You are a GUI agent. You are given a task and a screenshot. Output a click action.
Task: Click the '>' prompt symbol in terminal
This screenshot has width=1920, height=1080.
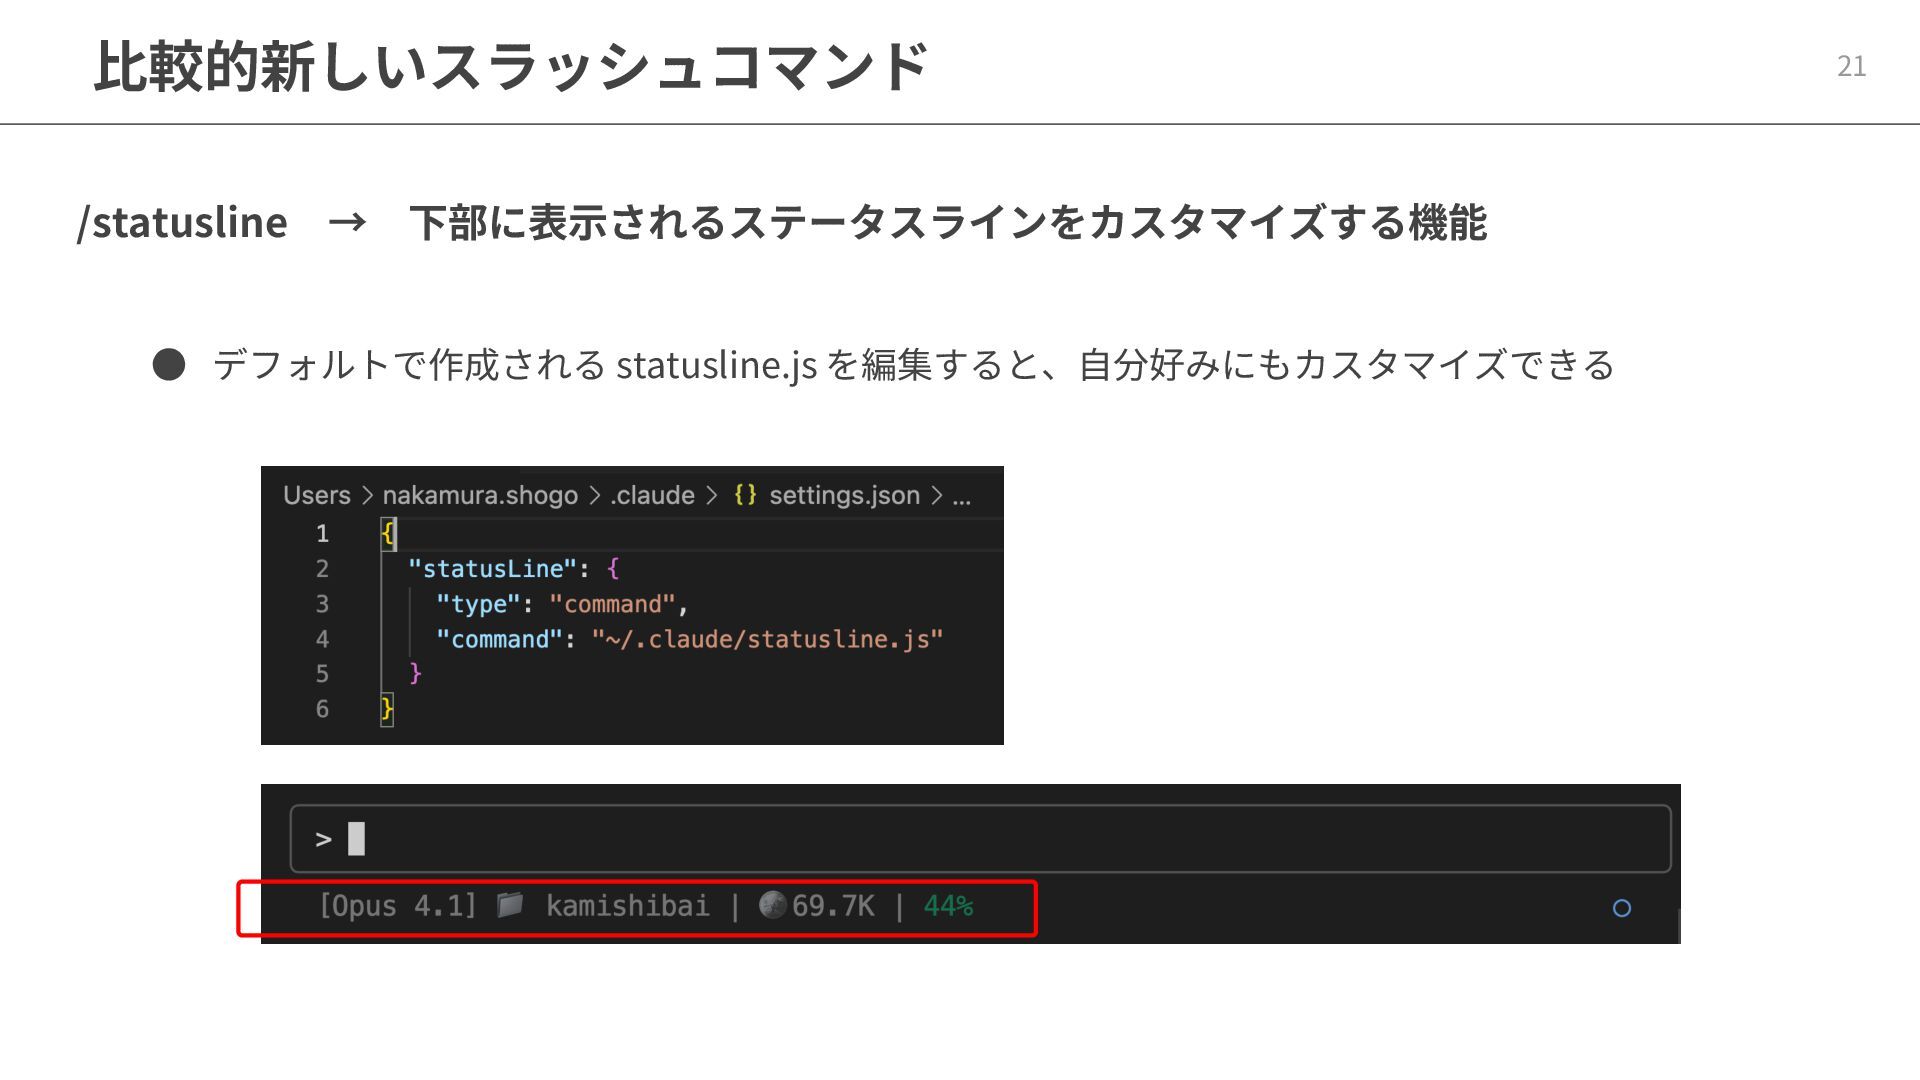coord(323,839)
